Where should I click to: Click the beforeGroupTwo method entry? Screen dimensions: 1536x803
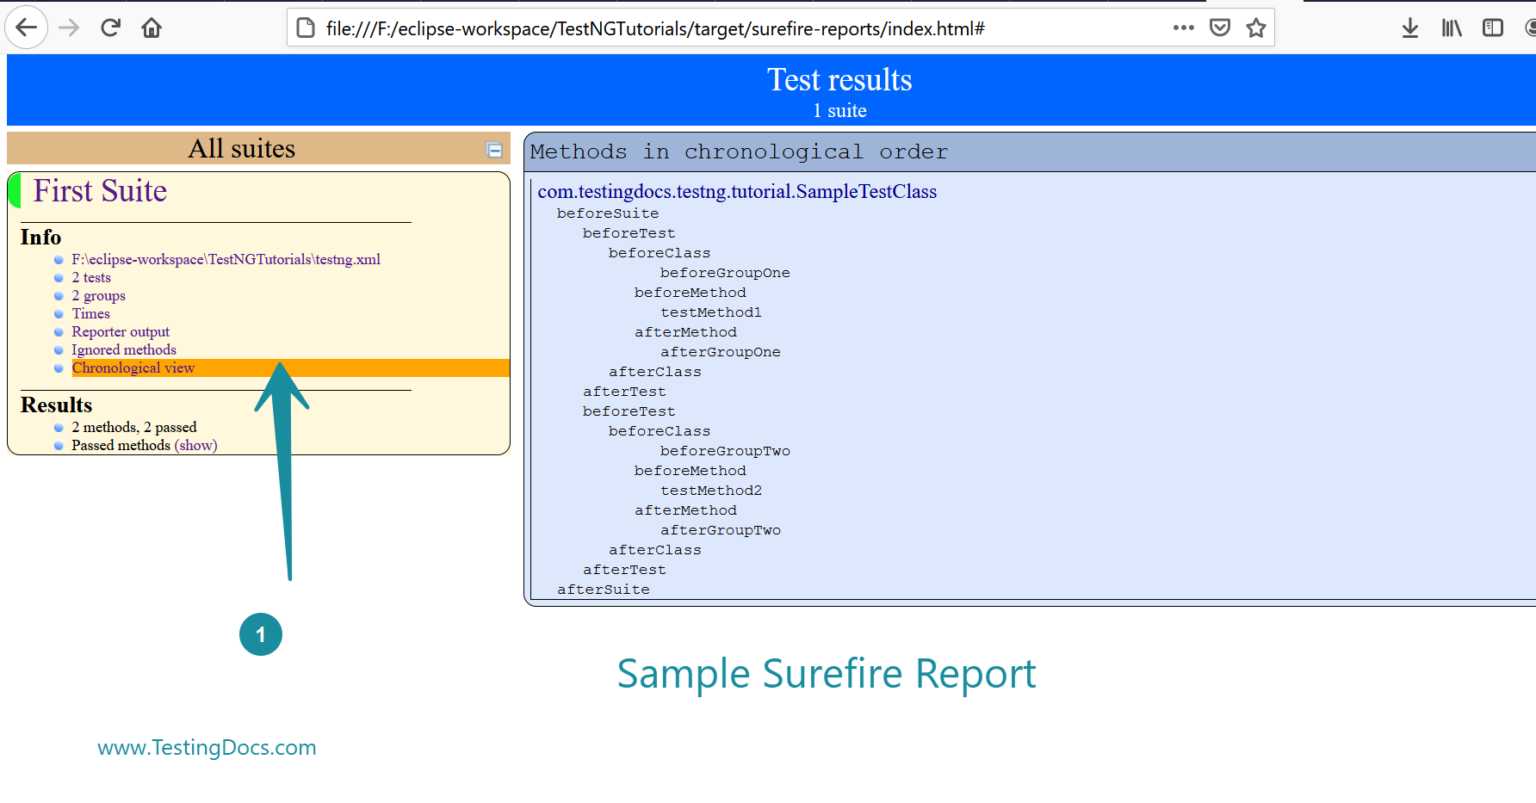pyautogui.click(x=725, y=451)
